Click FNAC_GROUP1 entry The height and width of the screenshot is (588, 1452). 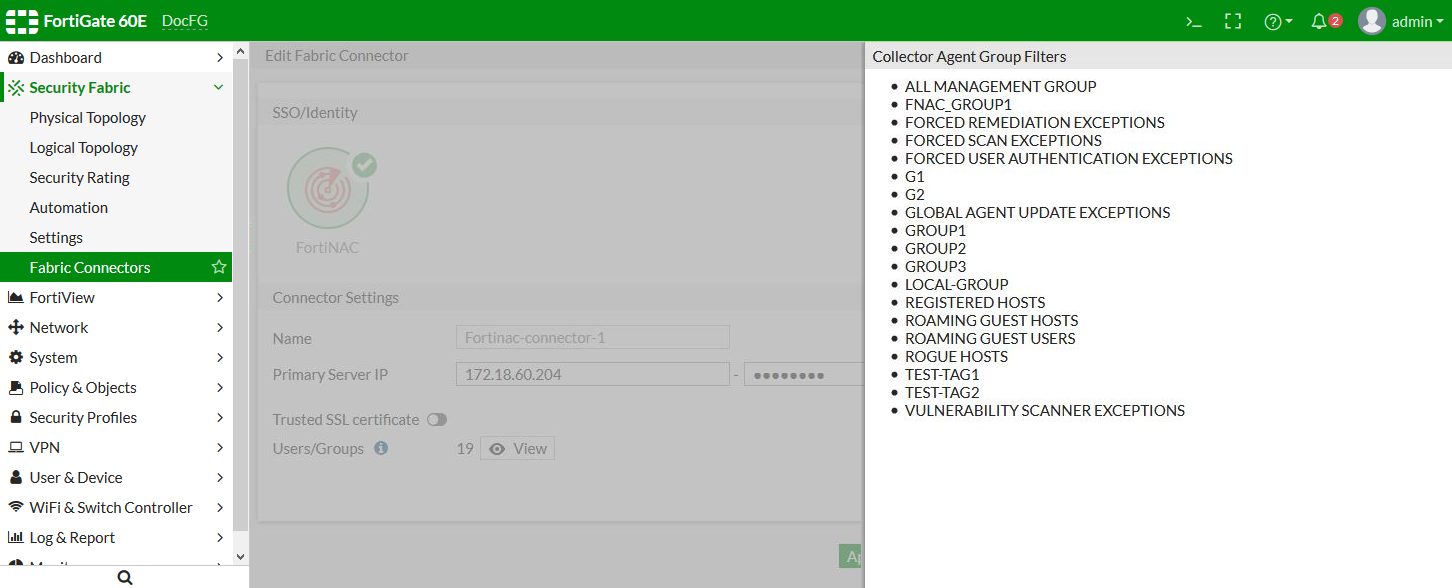(x=958, y=104)
